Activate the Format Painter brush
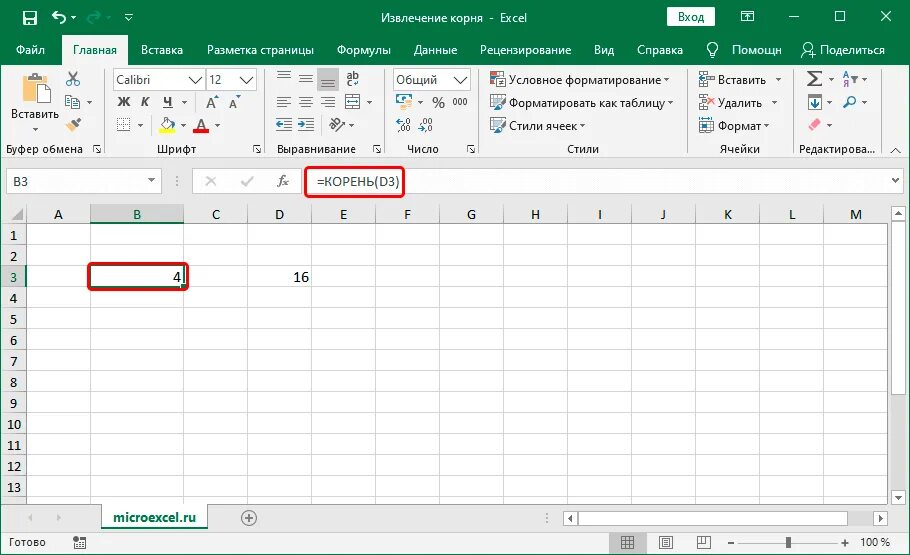 tap(73, 124)
